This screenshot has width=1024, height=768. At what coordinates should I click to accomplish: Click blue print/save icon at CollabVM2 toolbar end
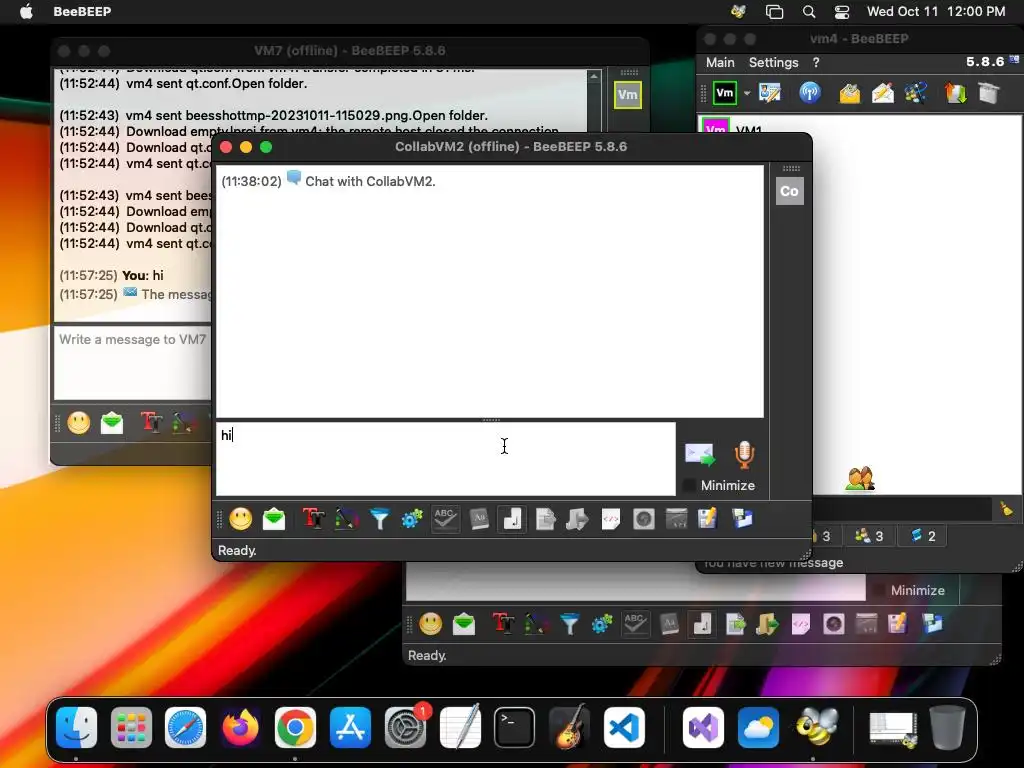[742, 519]
